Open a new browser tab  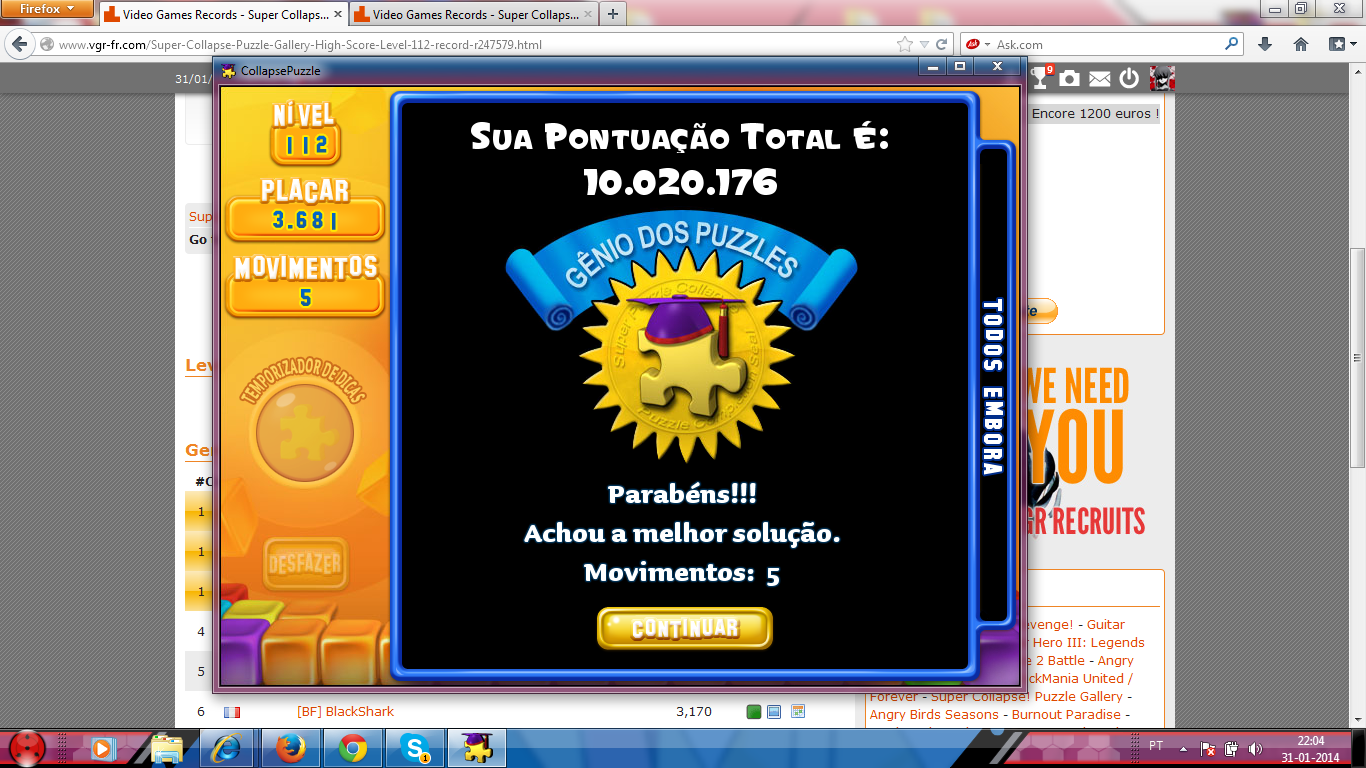point(612,14)
